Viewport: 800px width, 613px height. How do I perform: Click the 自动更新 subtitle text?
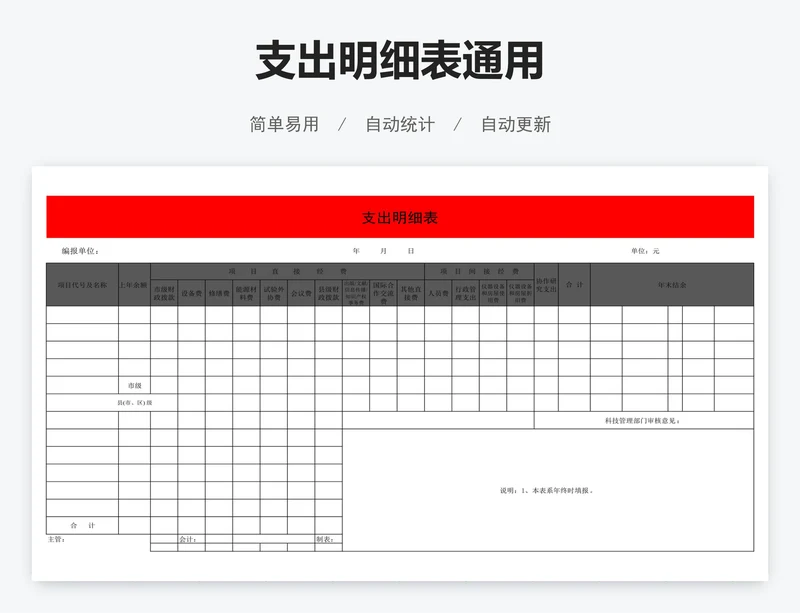pos(516,125)
